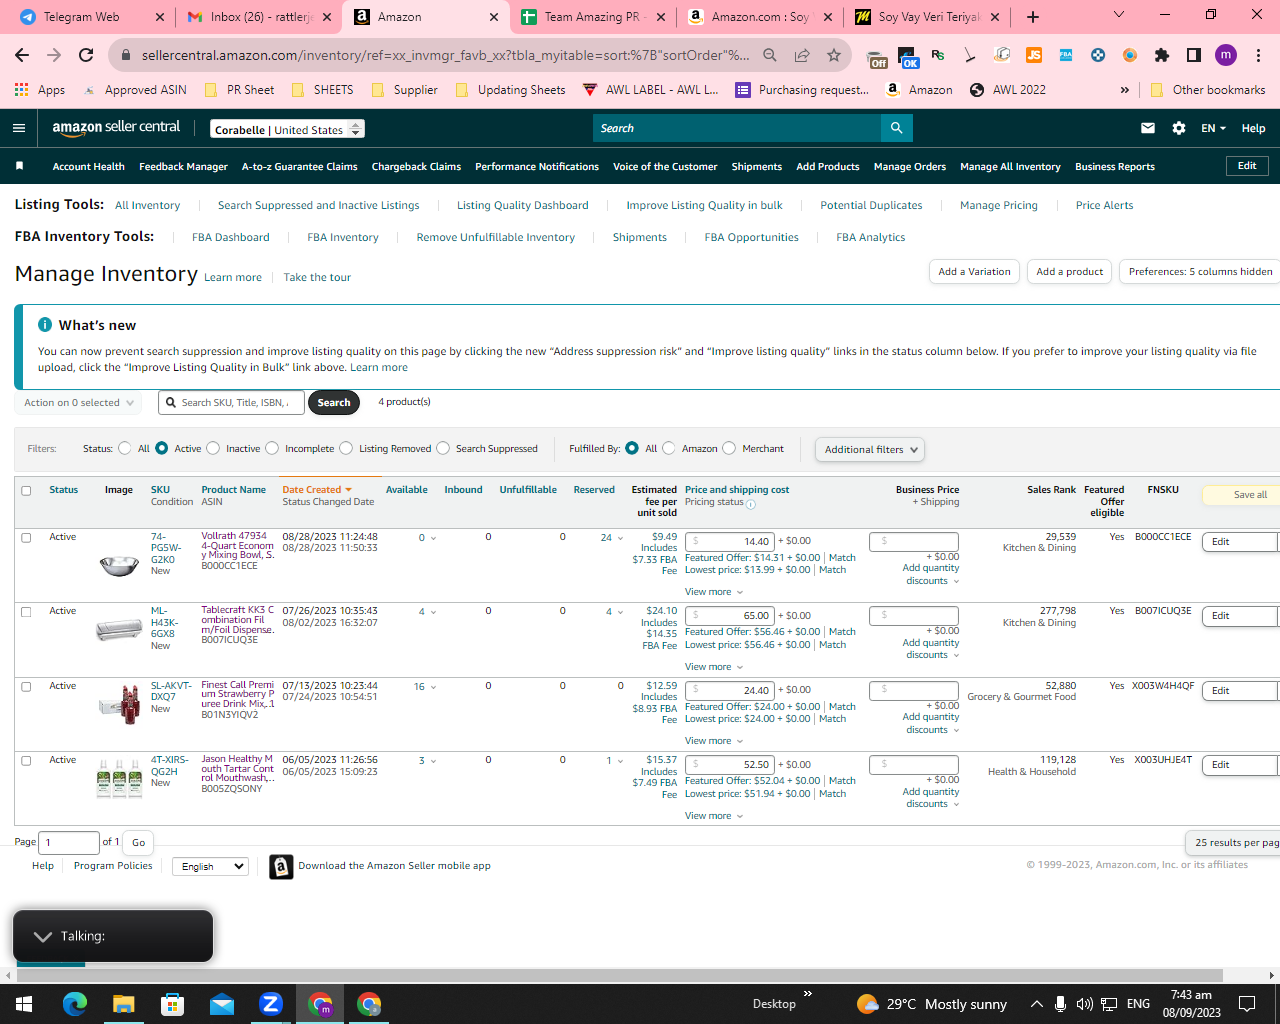Open the Windows notification center icon
Viewport: 1280px width, 1024px height.
1247,1004
